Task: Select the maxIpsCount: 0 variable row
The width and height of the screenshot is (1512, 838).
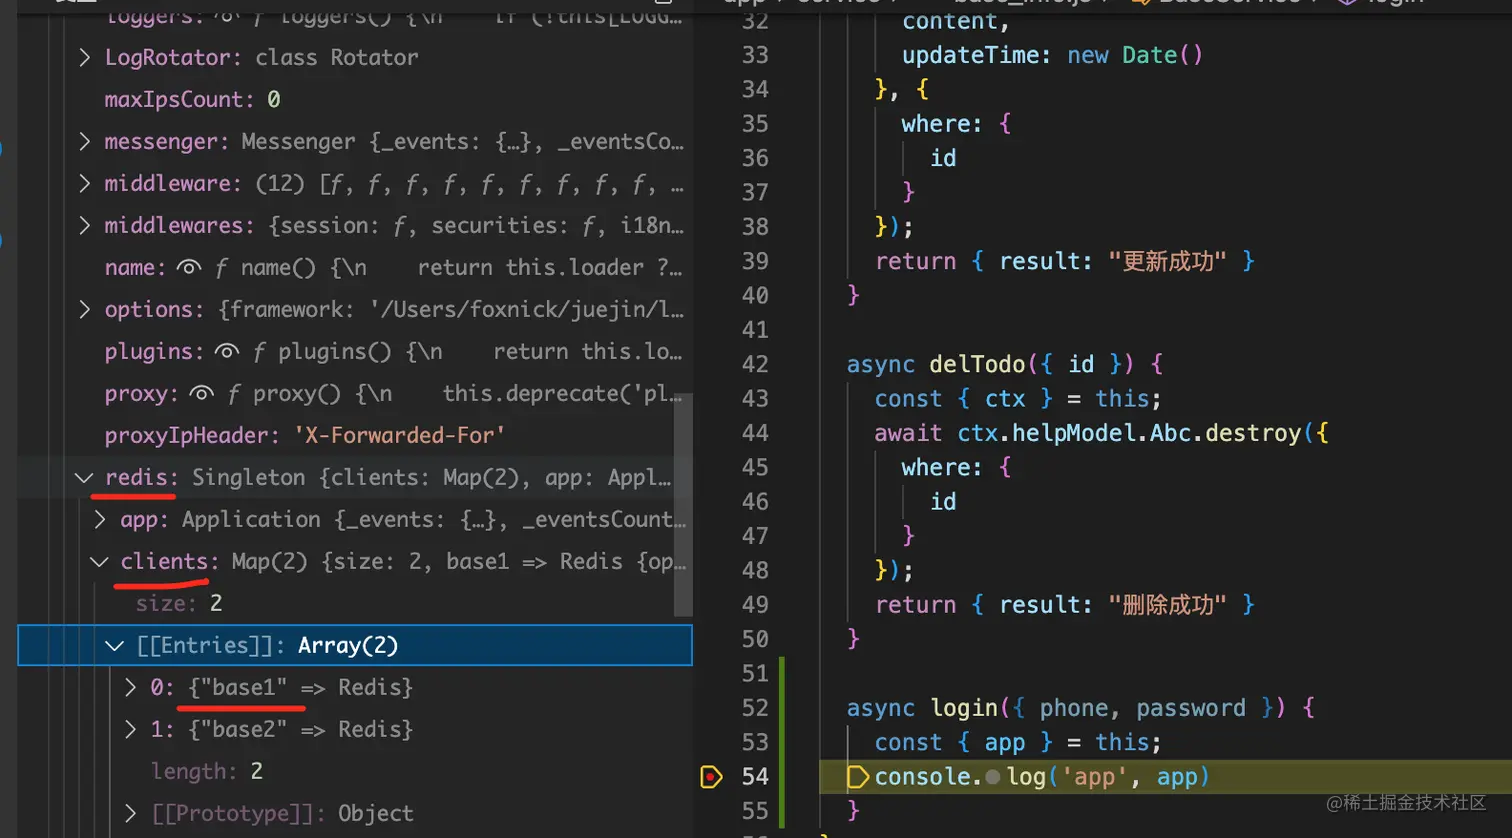Action: [x=355, y=100]
